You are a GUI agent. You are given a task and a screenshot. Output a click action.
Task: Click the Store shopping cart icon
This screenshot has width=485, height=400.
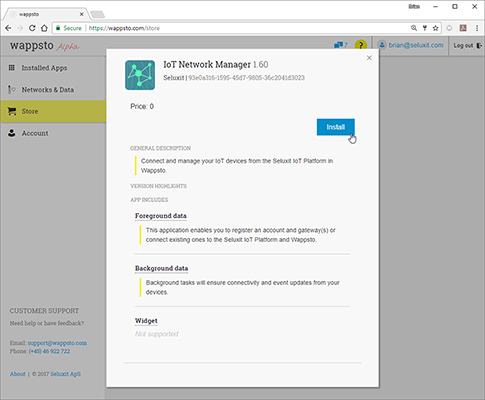click(12, 111)
